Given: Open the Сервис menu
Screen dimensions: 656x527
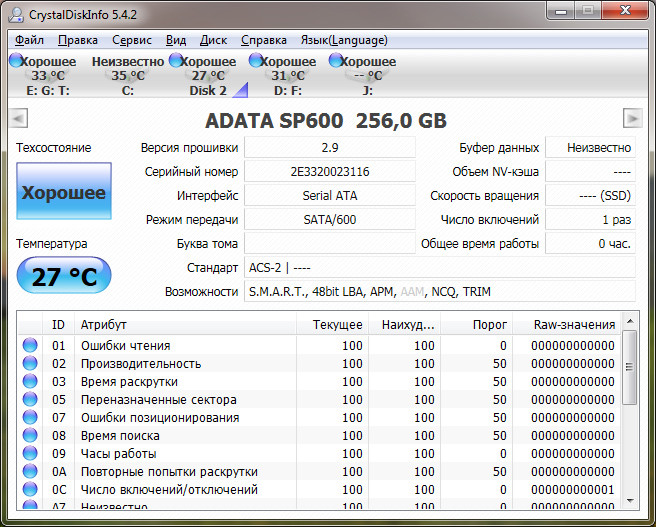Looking at the screenshot, I should [132, 40].
